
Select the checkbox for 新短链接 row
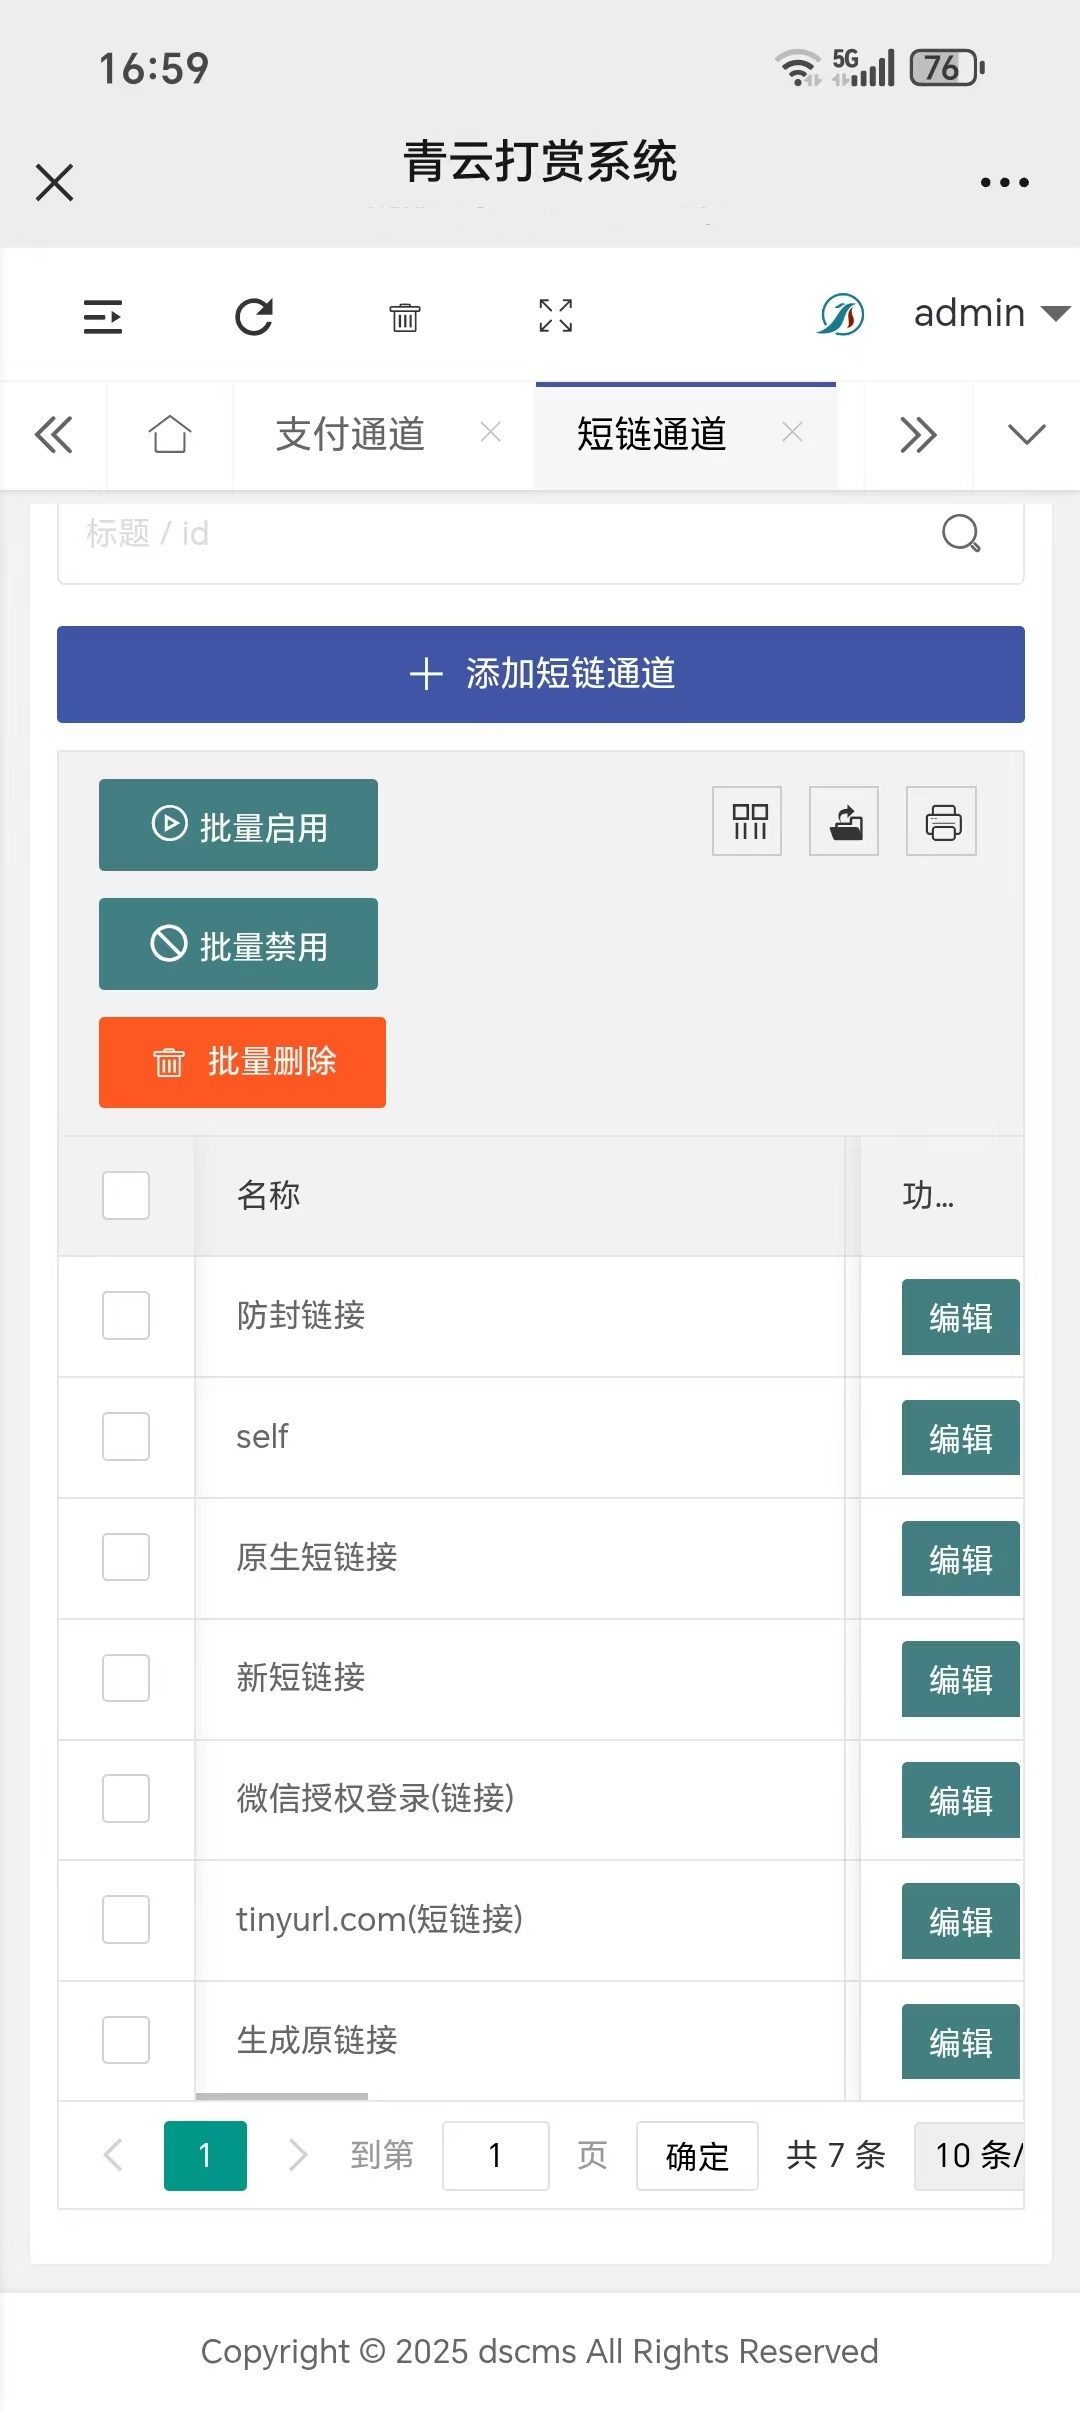pyautogui.click(x=126, y=1678)
